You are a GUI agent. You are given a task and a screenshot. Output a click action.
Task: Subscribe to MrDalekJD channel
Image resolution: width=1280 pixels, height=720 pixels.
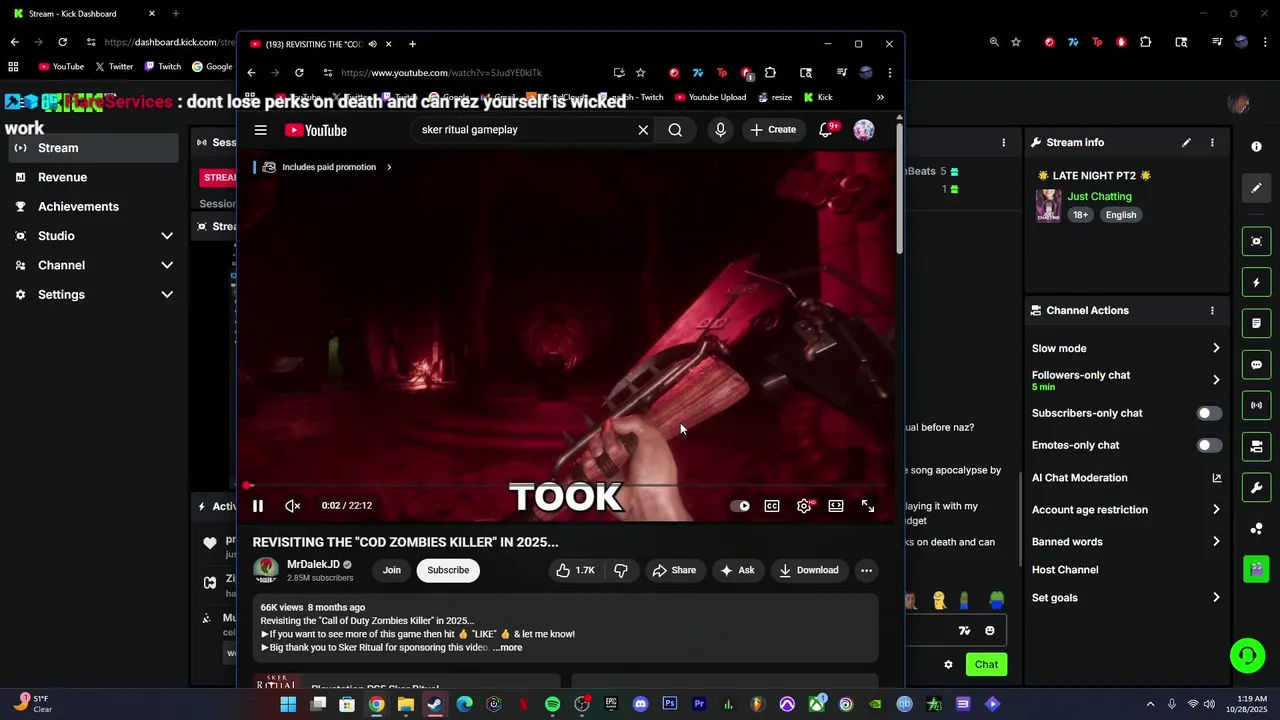pyautogui.click(x=448, y=570)
